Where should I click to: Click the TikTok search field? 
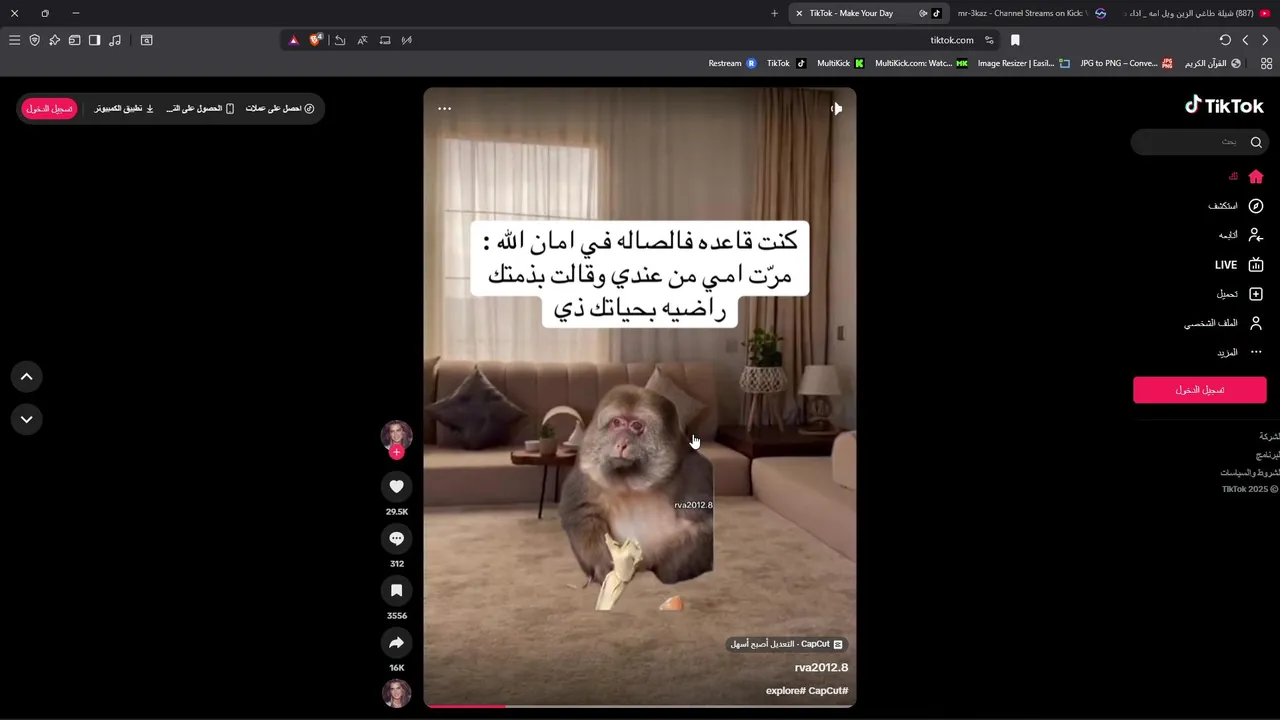click(x=1199, y=142)
